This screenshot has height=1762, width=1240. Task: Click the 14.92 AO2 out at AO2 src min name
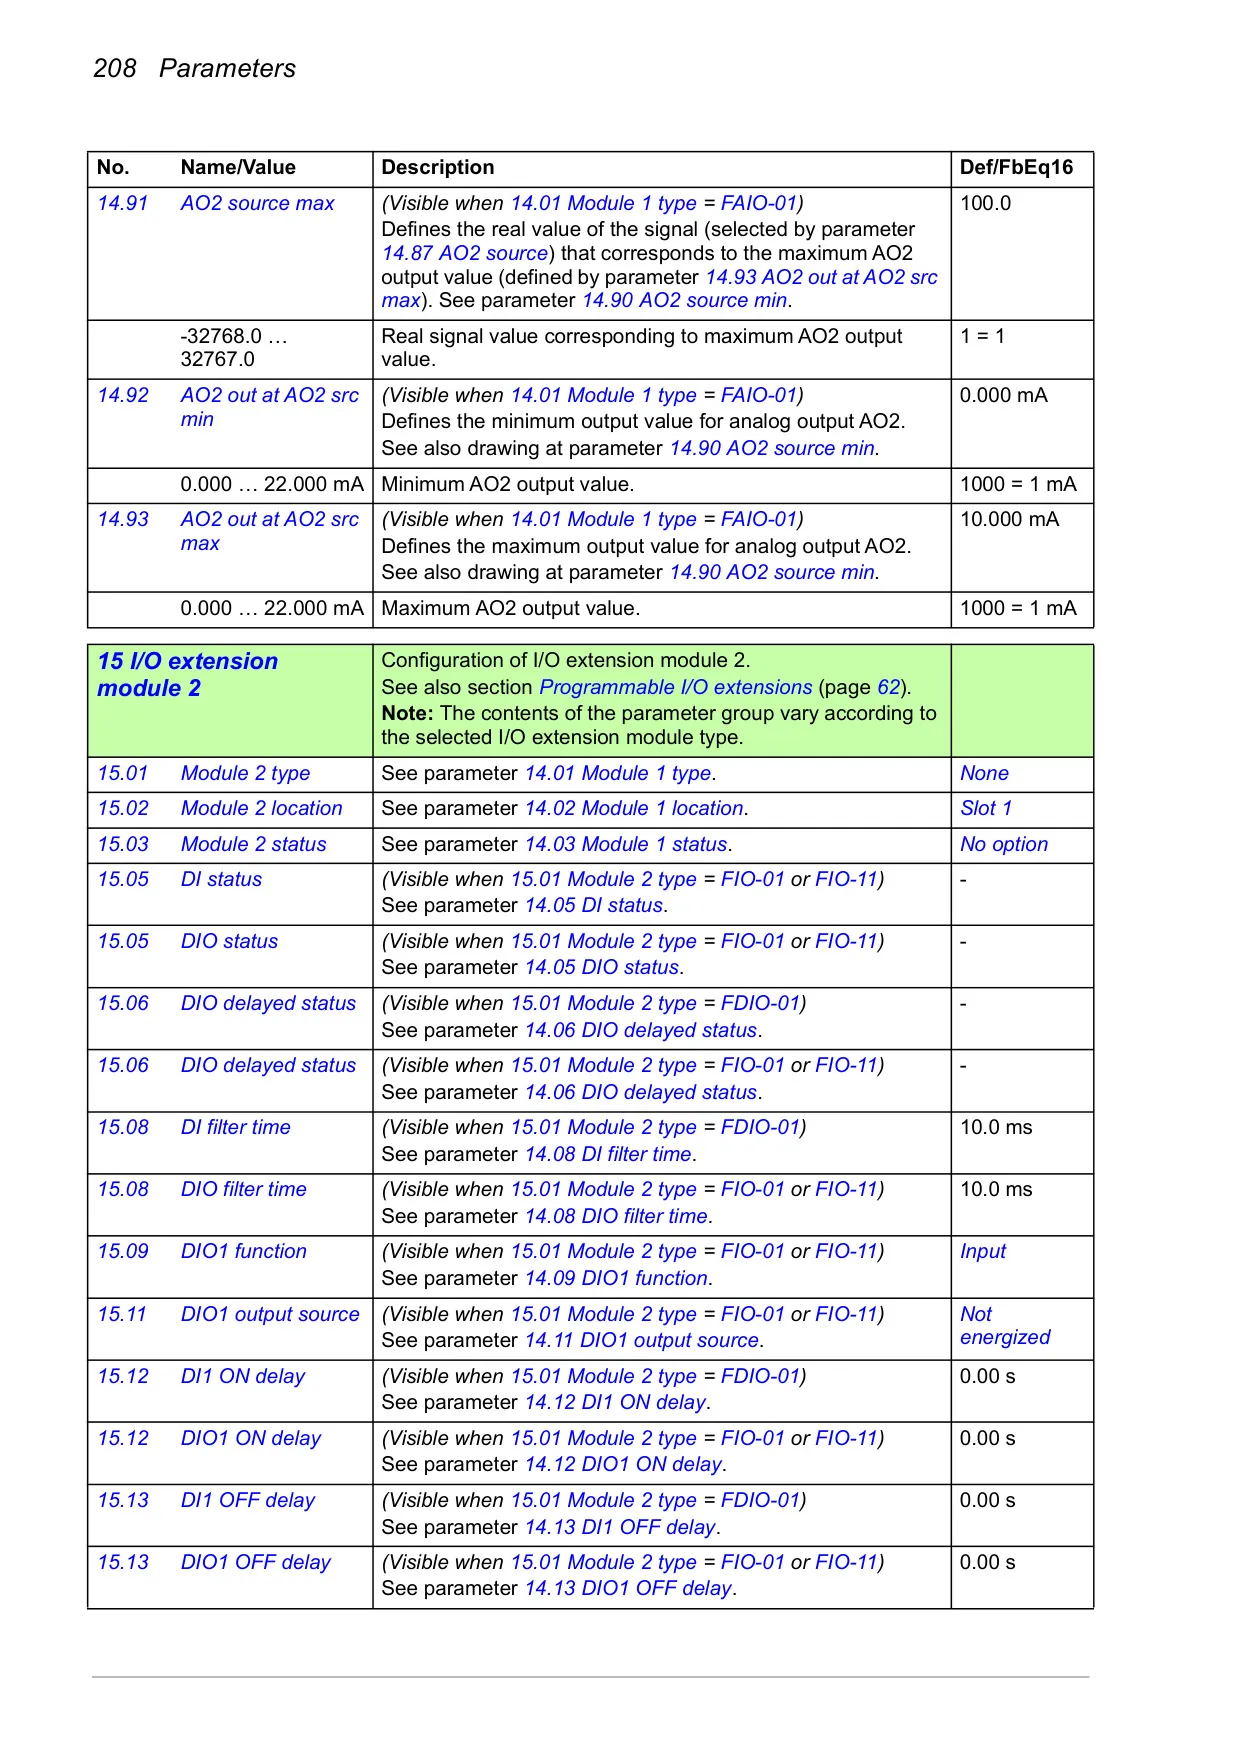[270, 407]
